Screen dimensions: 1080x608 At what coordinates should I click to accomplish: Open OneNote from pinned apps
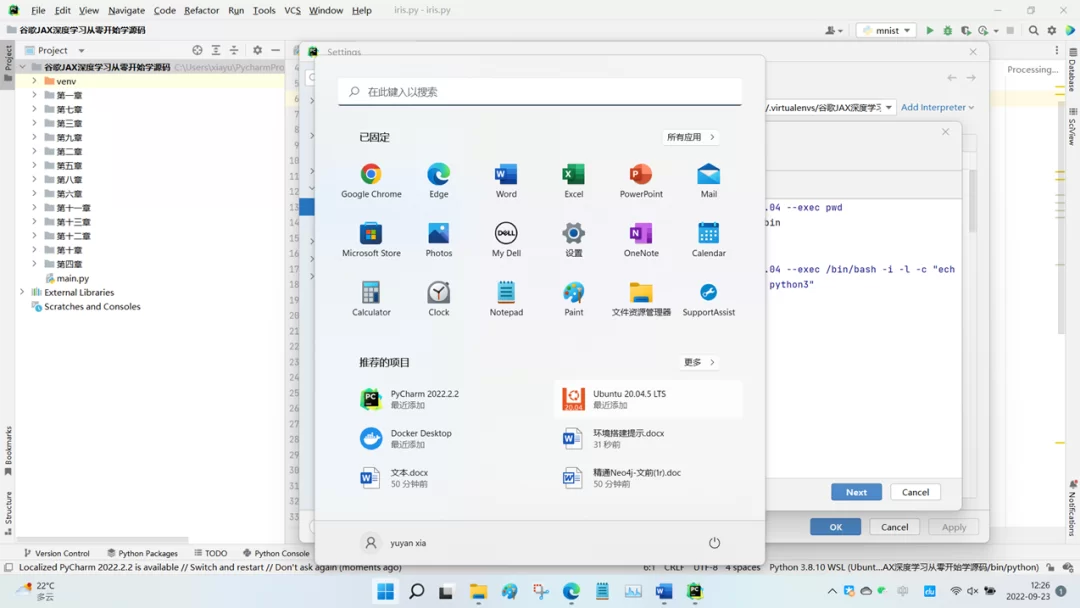(x=641, y=240)
